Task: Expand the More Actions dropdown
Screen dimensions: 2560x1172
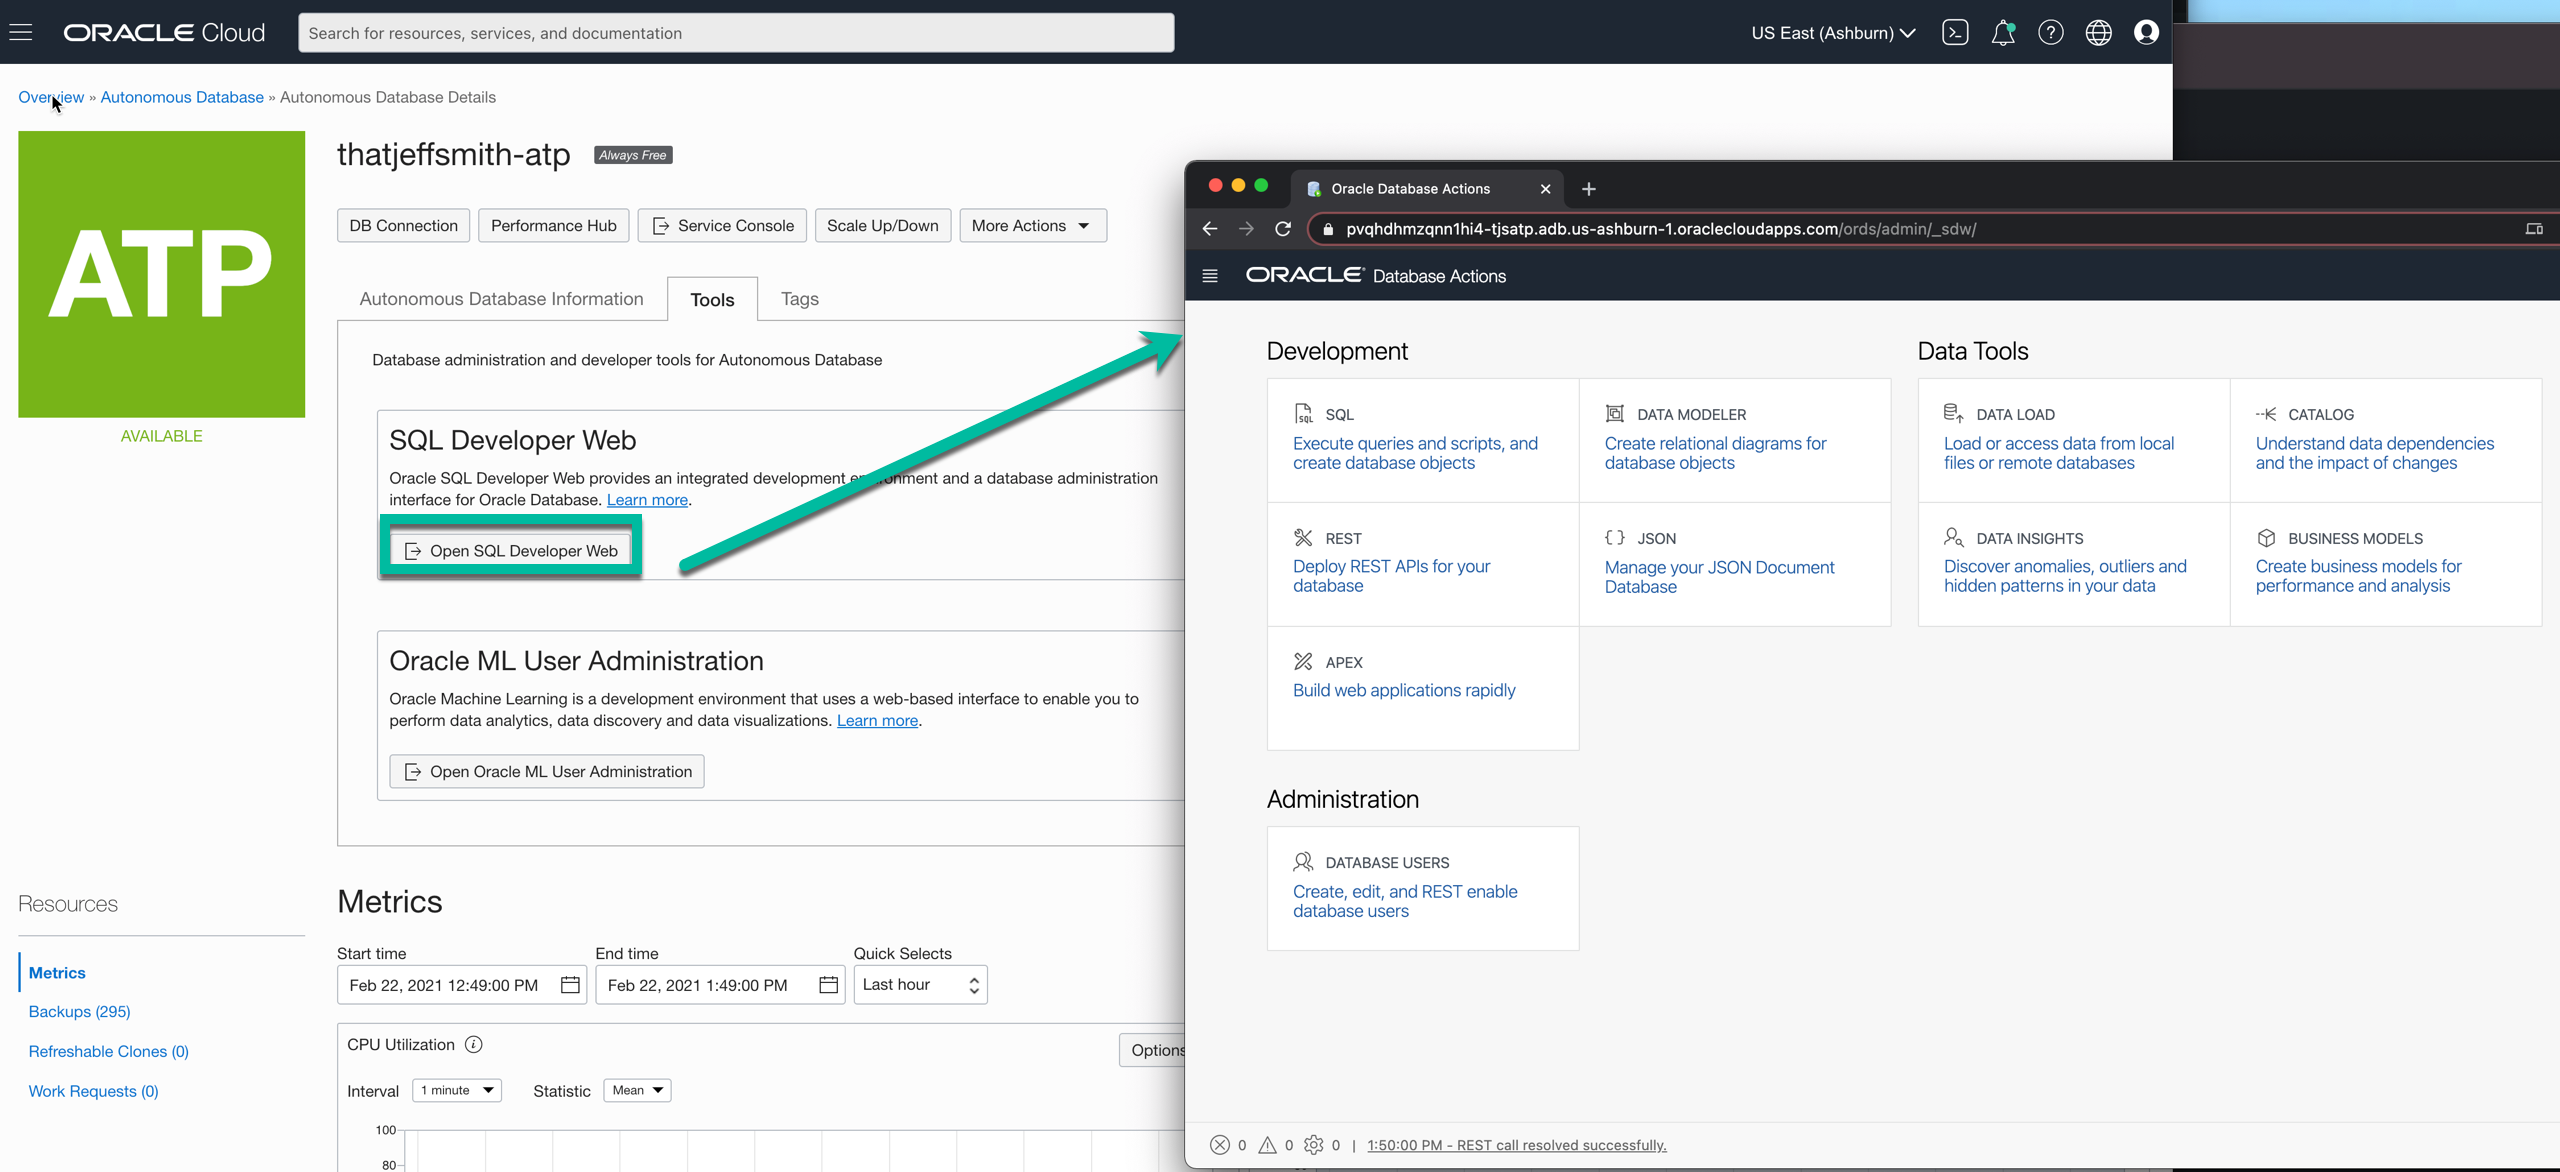Action: pos(1032,226)
